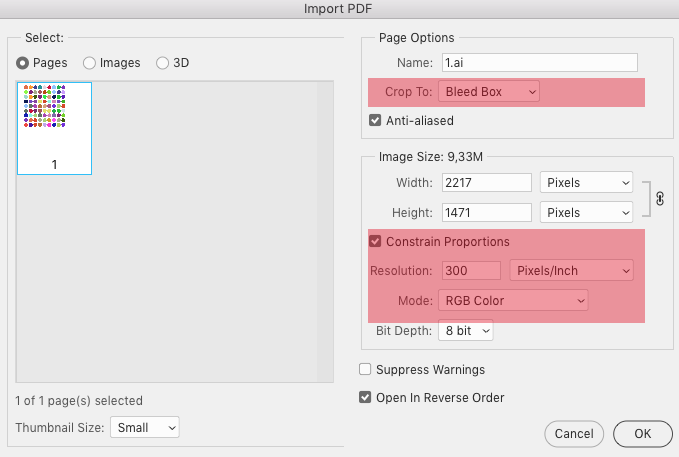
Task: Toggle the Anti-aliased checkbox
Action: tap(376, 121)
